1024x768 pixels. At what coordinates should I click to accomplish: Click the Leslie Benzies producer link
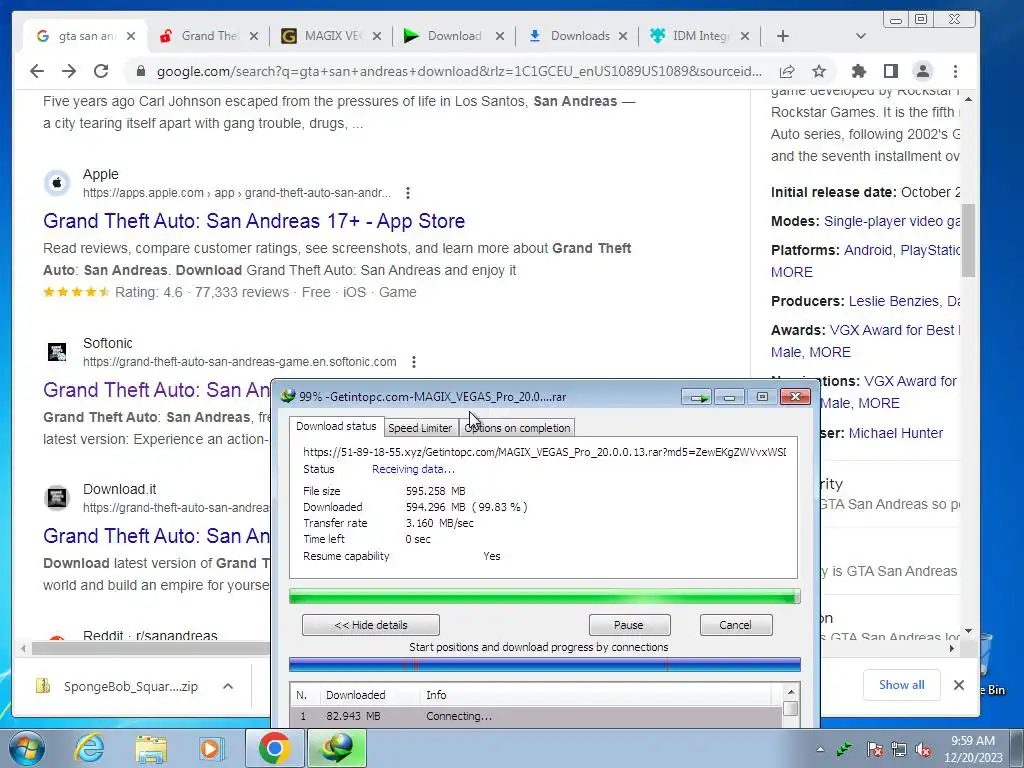pyautogui.click(x=893, y=301)
